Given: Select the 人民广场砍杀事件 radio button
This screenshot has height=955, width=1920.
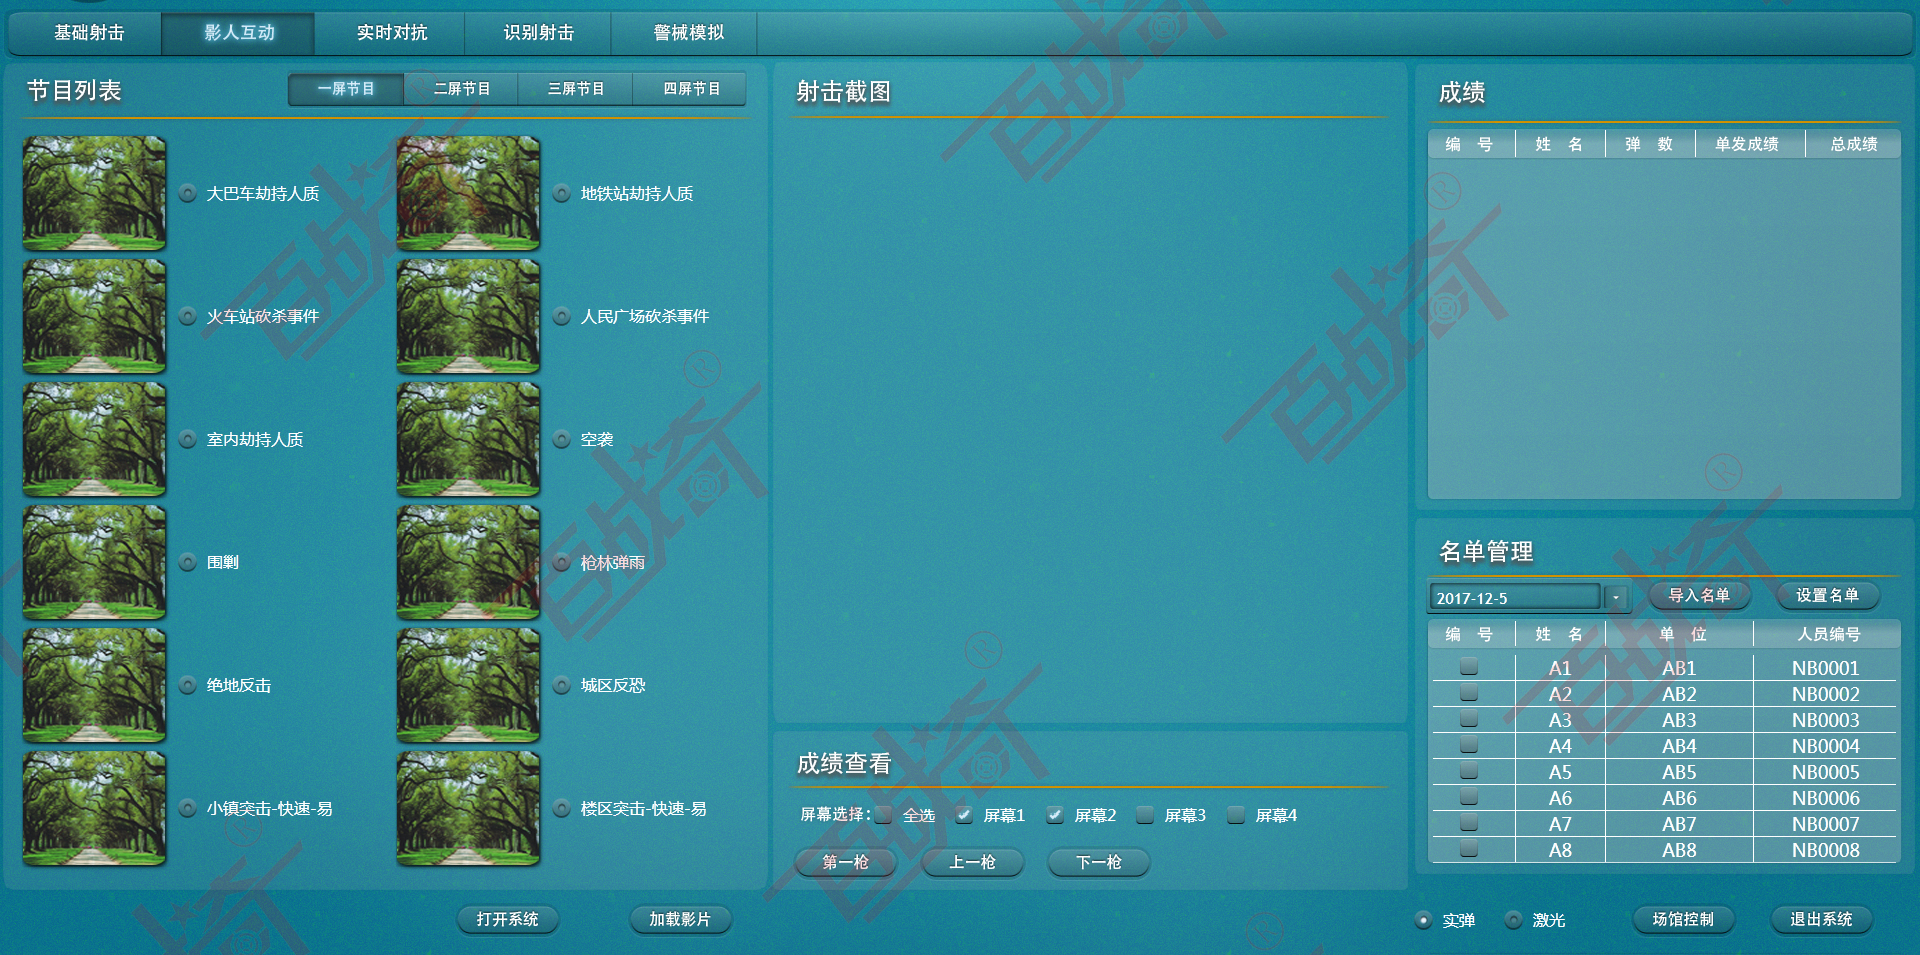Looking at the screenshot, I should [562, 316].
